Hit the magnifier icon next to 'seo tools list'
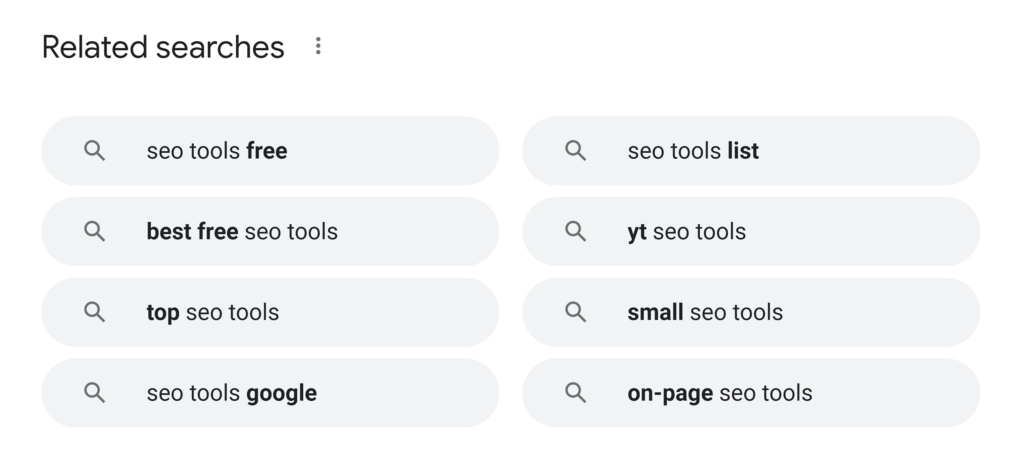 (575, 151)
